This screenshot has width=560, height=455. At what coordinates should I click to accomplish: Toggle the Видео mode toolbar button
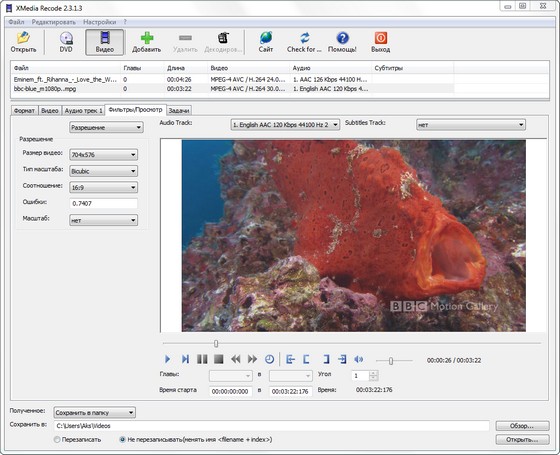[105, 42]
